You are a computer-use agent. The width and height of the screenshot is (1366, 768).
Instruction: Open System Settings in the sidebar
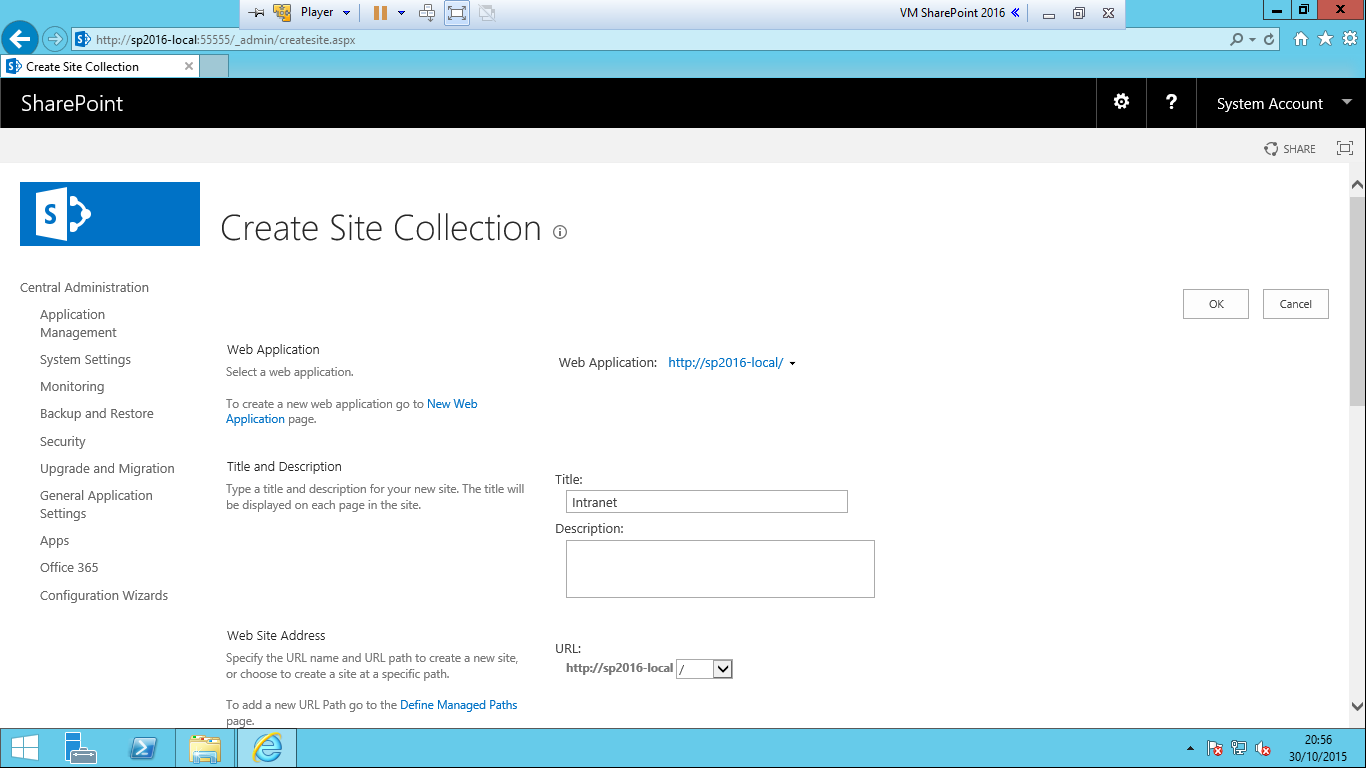(85, 359)
